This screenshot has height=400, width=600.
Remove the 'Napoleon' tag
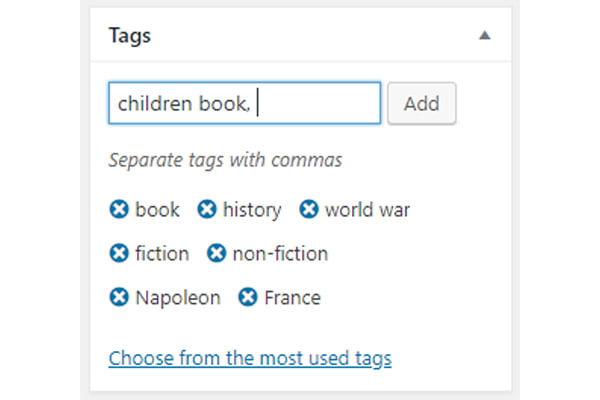coord(119,297)
